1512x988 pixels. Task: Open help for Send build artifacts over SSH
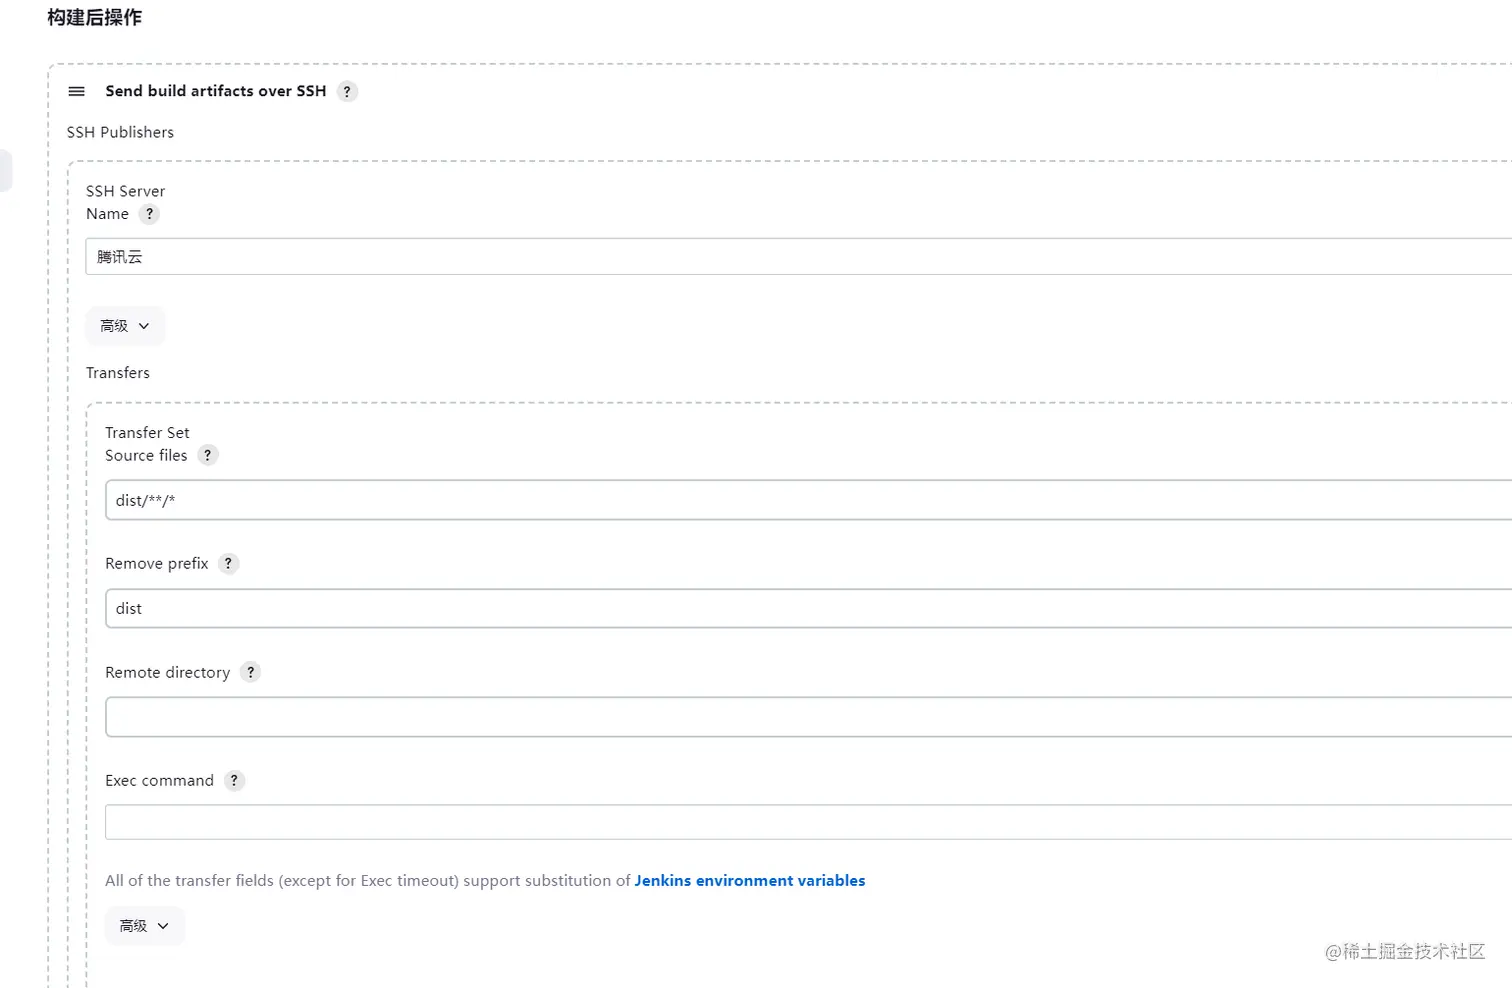pyautogui.click(x=347, y=91)
